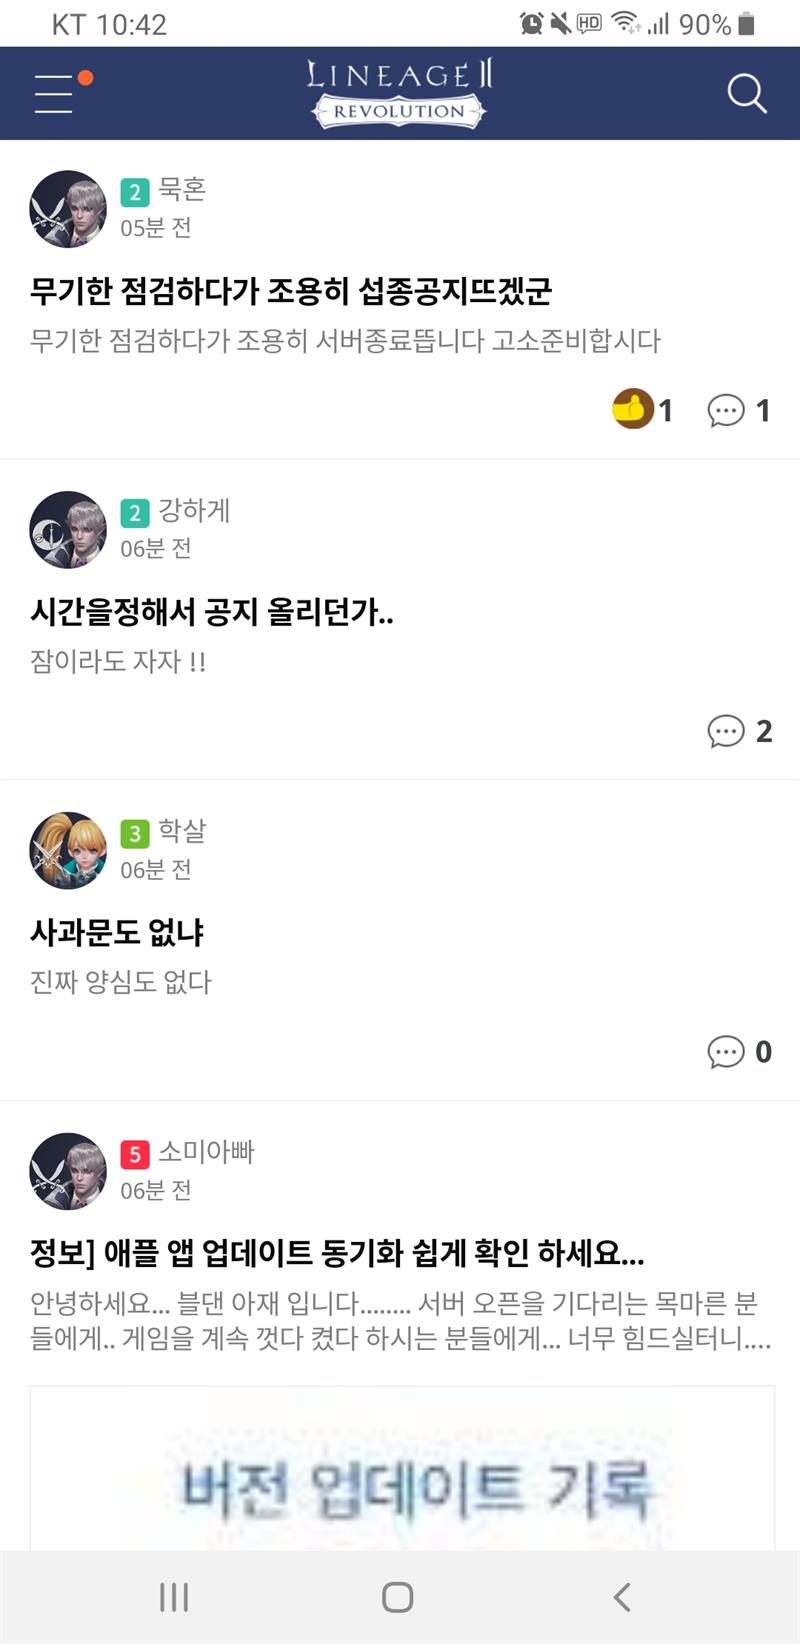Screen dimensions: 800x1644
Task: Open post titled 무기한 점검하다가 조용히 섭종공지뜨겠군
Action: 291,291
